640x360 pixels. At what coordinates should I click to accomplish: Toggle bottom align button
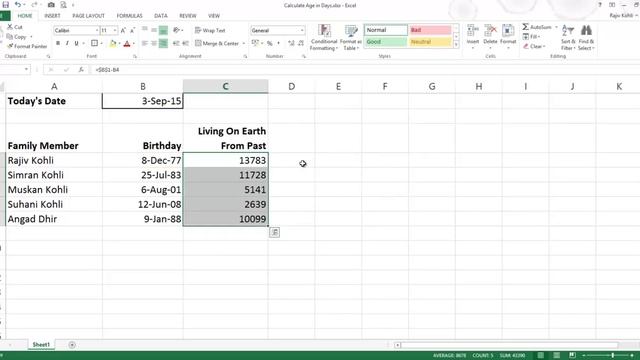tap(163, 30)
